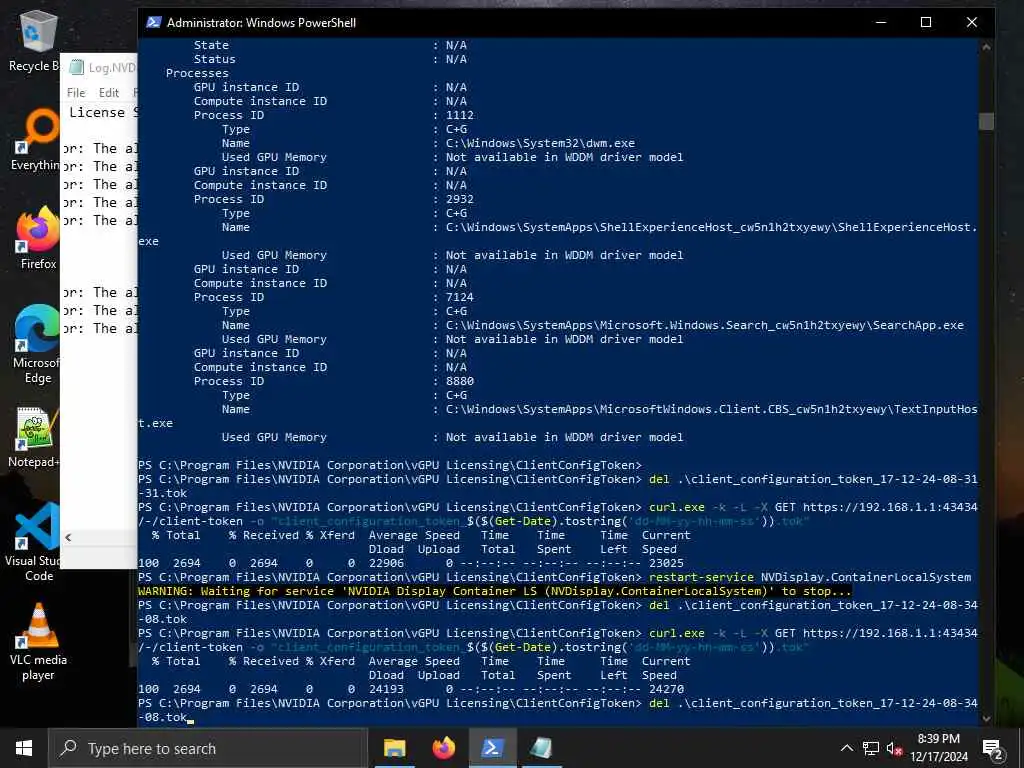Click the PowerShell vertical scrollbar thumb
Screen dimensions: 1024x768
coord(986,121)
